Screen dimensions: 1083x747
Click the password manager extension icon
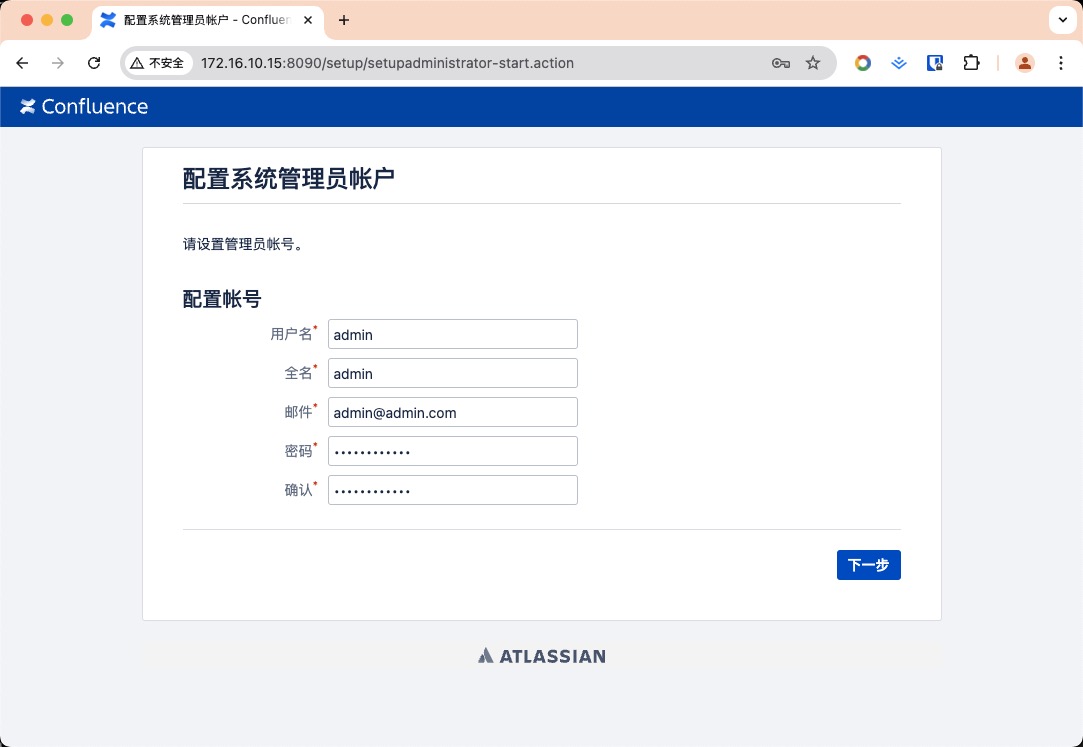click(935, 63)
